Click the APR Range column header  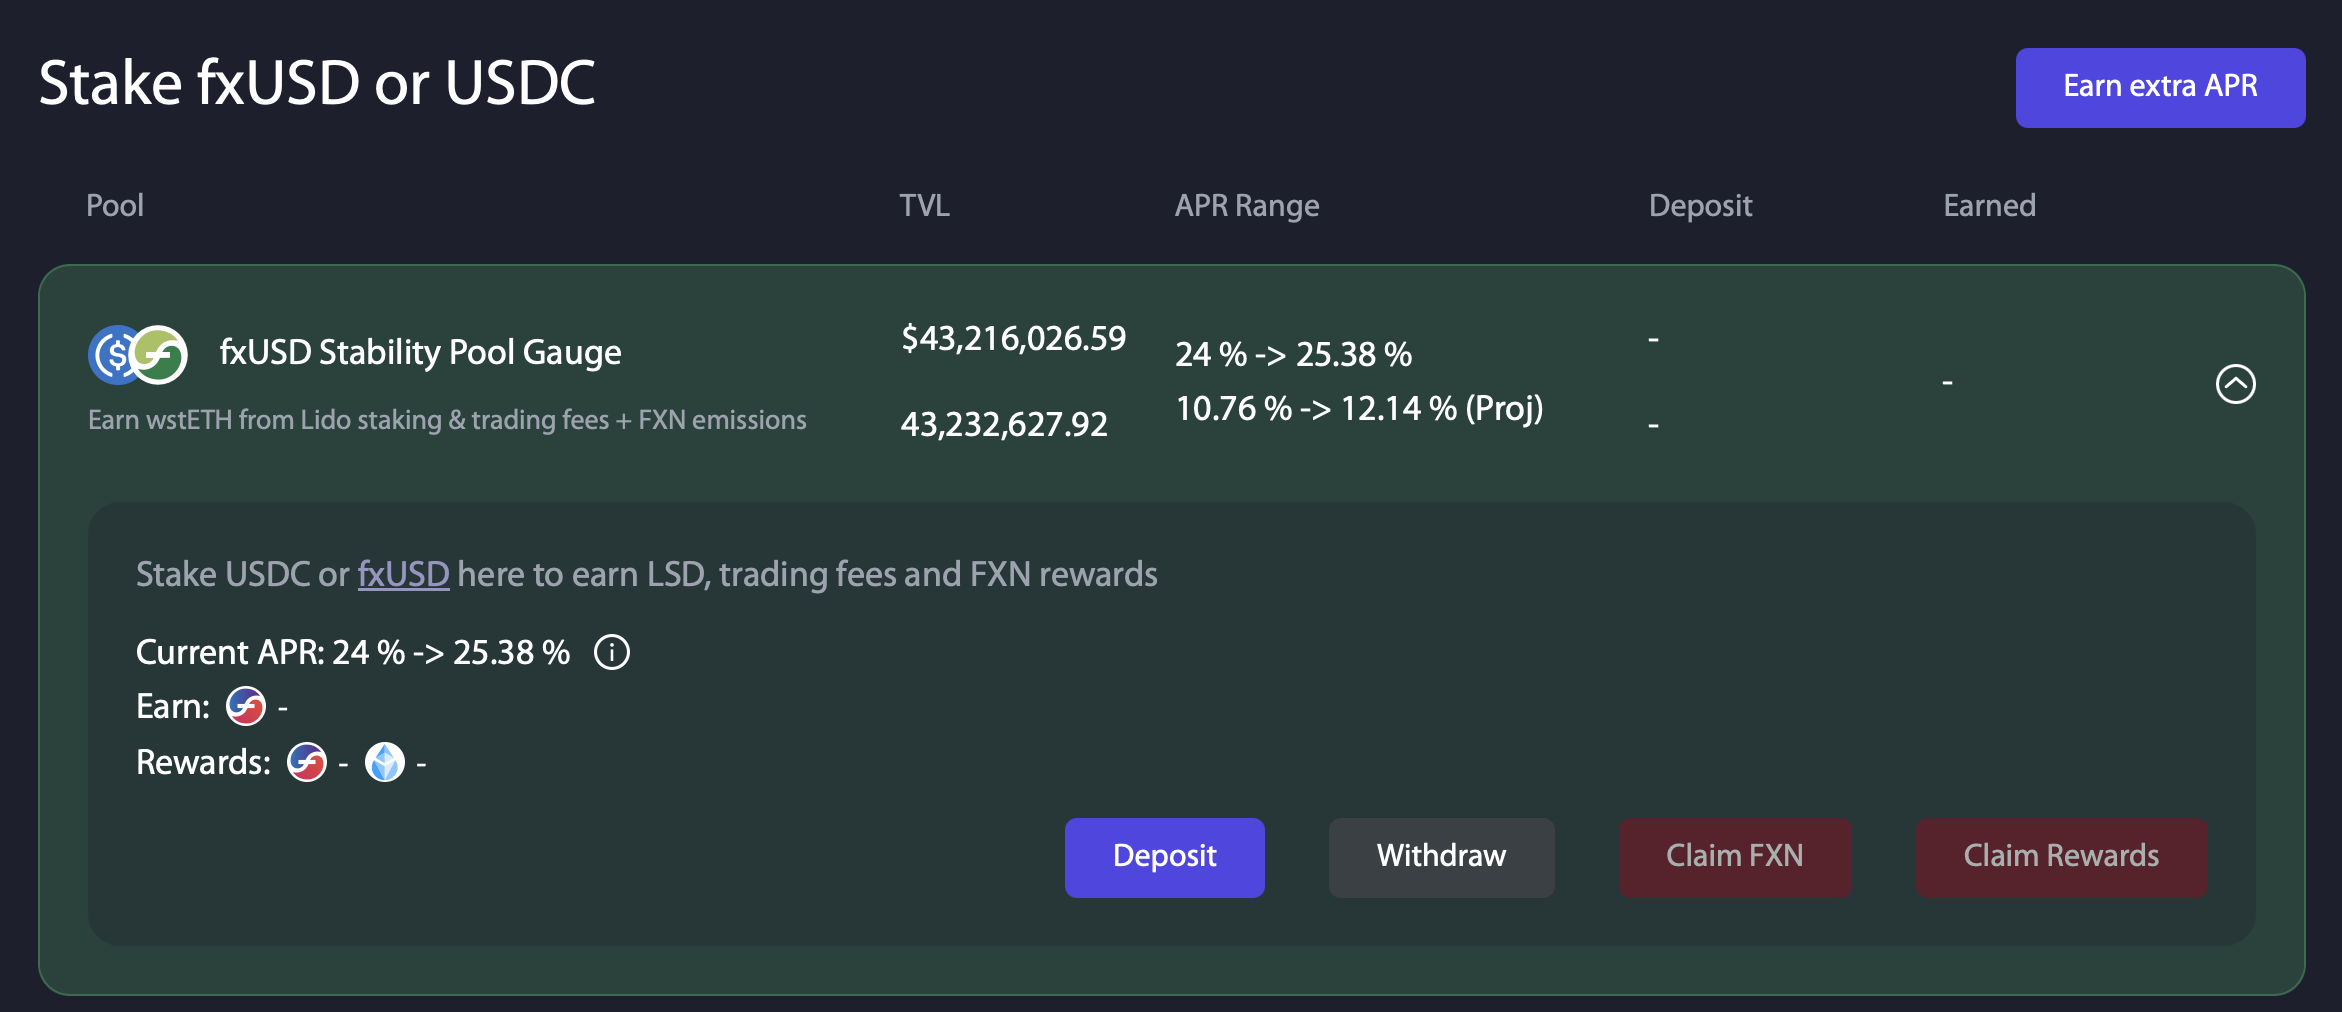[x=1247, y=205]
